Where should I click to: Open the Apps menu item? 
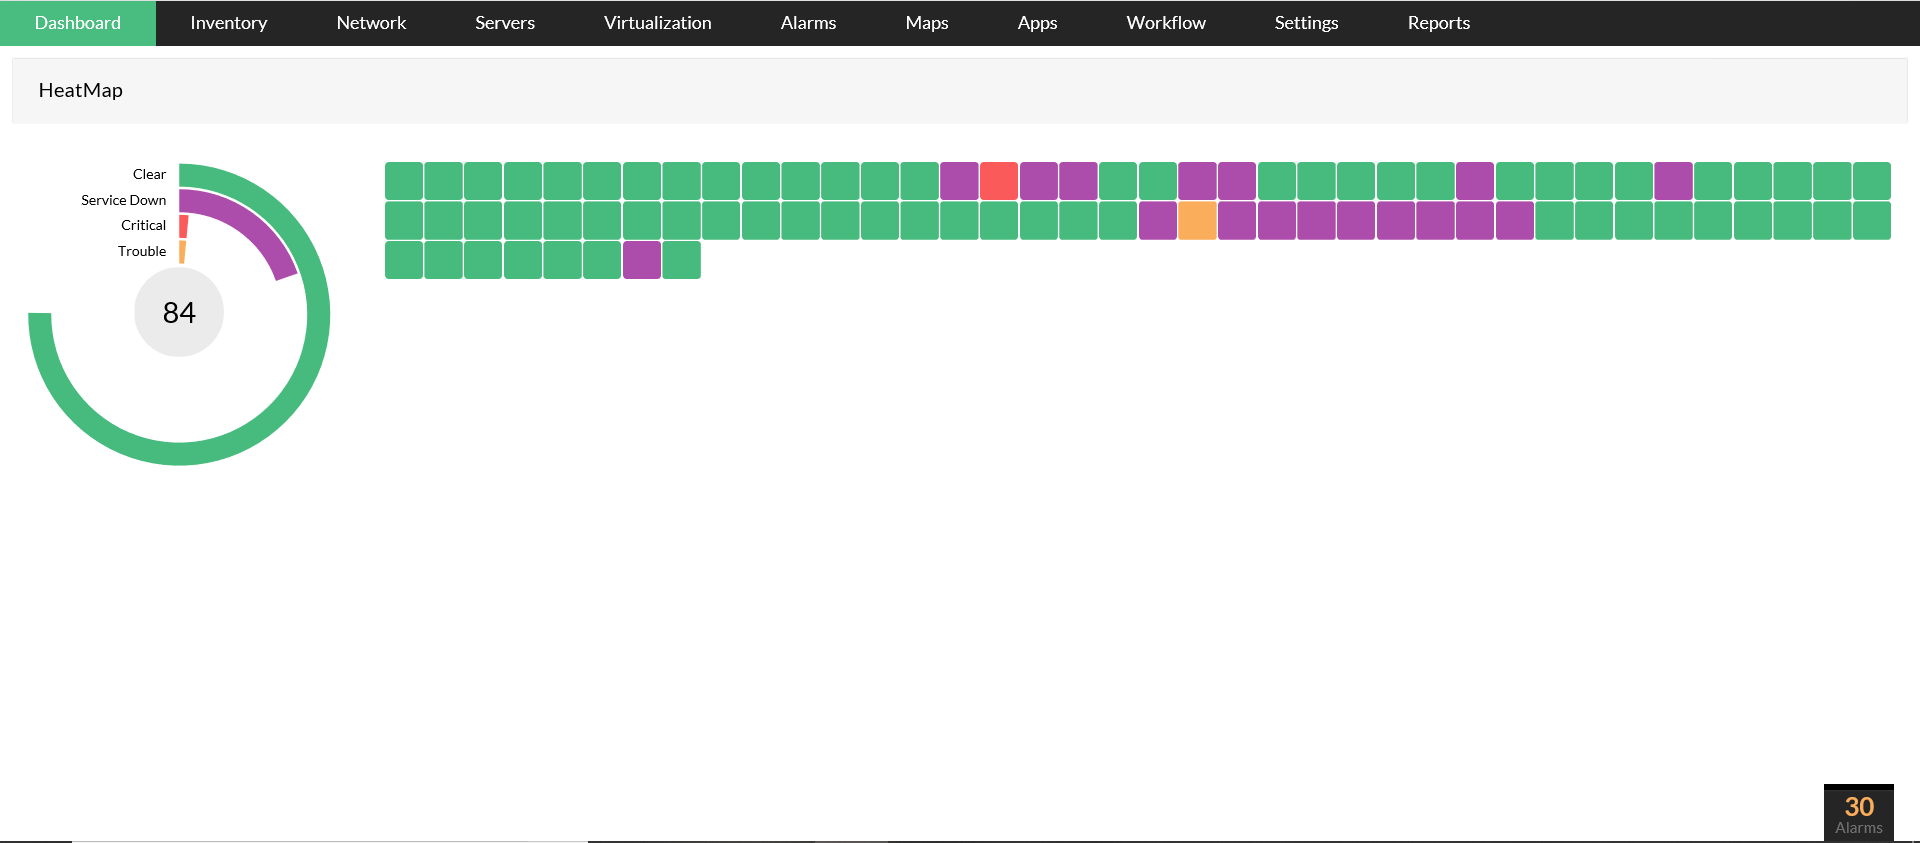pos(1037,23)
